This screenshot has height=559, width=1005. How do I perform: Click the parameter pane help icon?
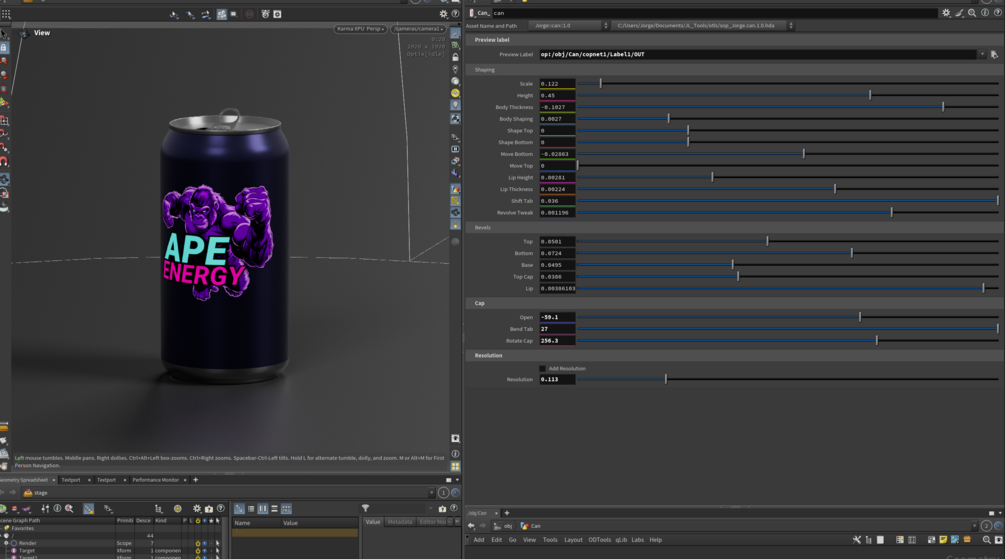998,13
